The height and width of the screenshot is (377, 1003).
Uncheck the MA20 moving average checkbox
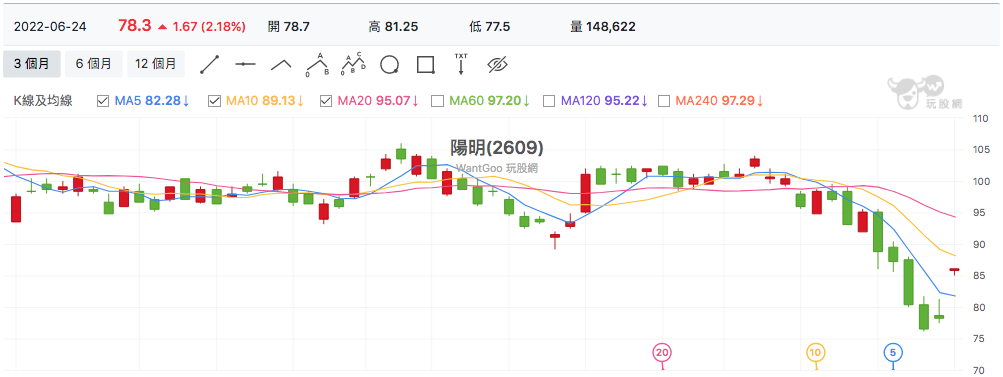[x=326, y=100]
